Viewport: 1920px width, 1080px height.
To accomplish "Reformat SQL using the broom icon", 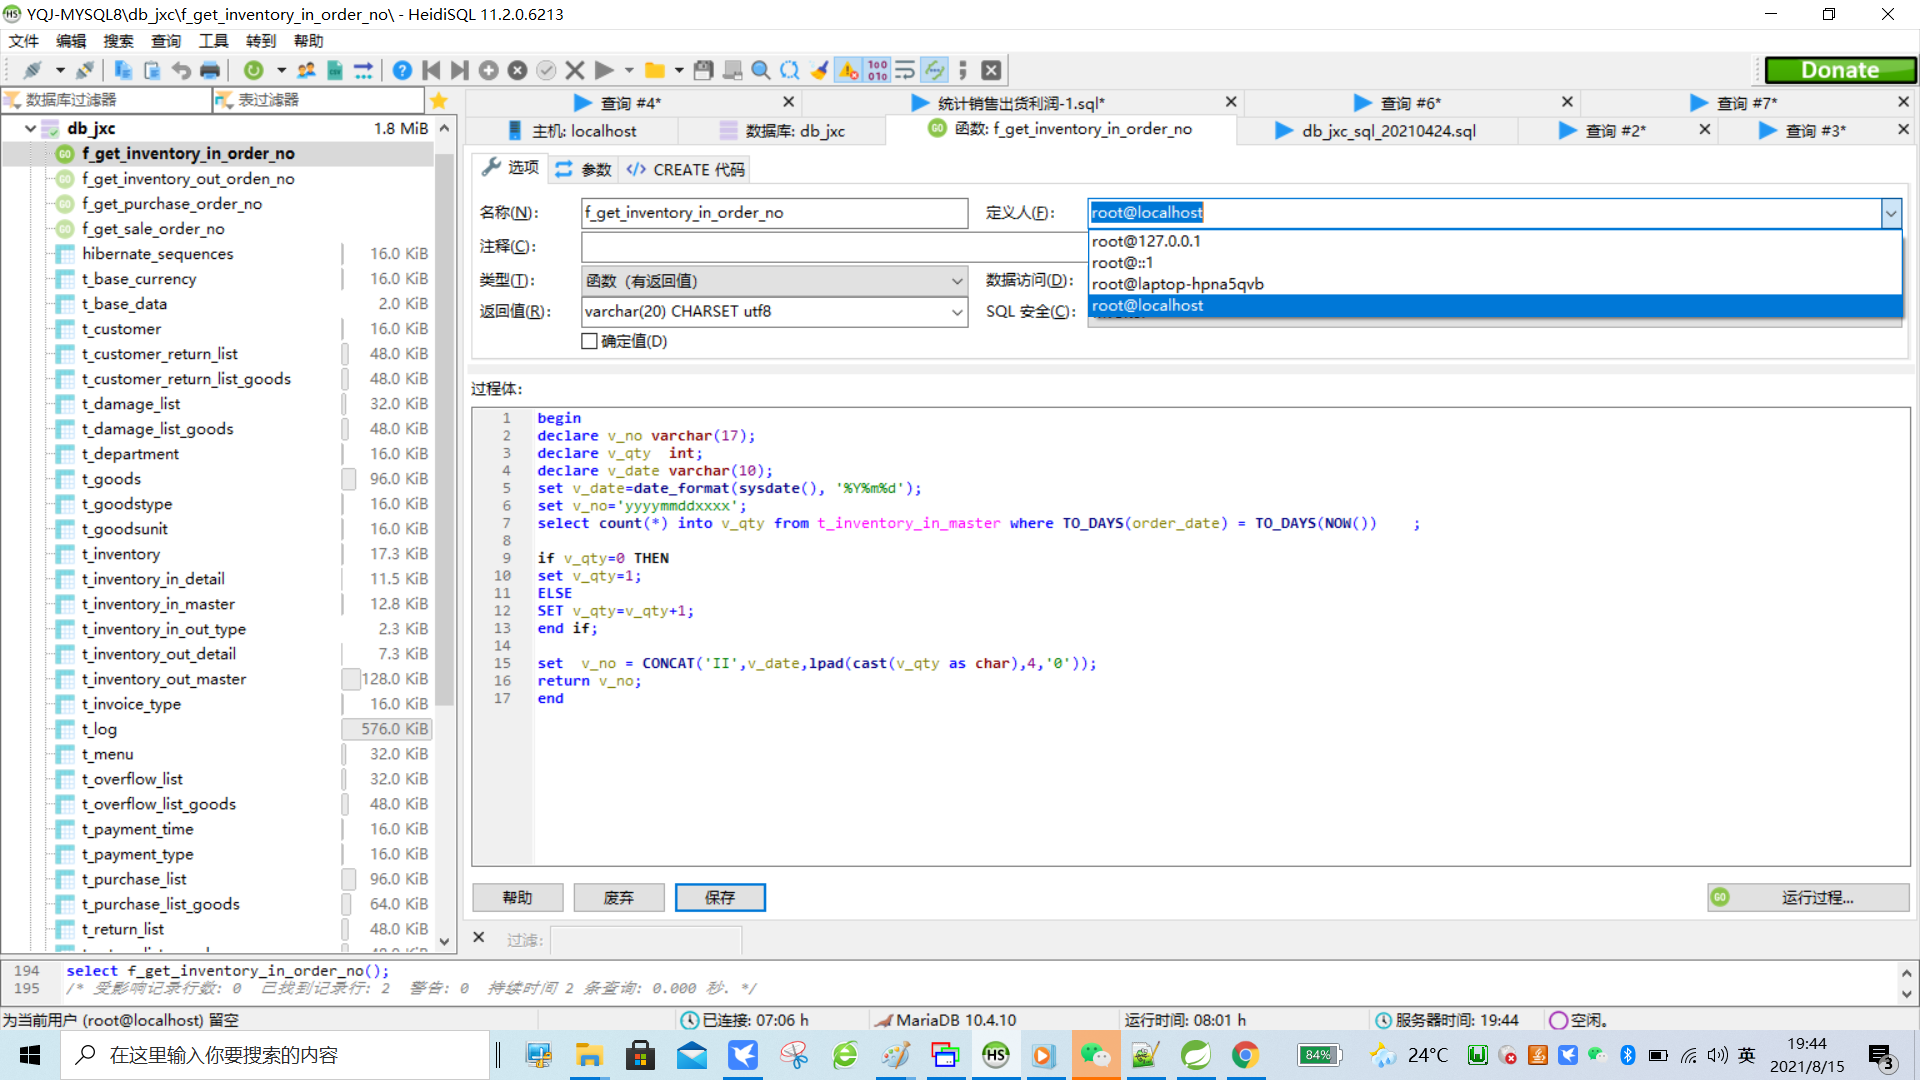I will [x=820, y=70].
